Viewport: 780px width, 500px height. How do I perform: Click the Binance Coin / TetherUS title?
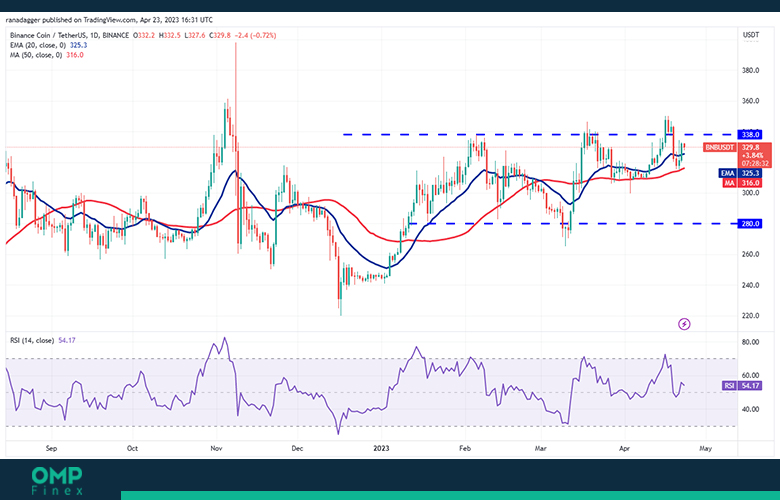click(x=49, y=35)
